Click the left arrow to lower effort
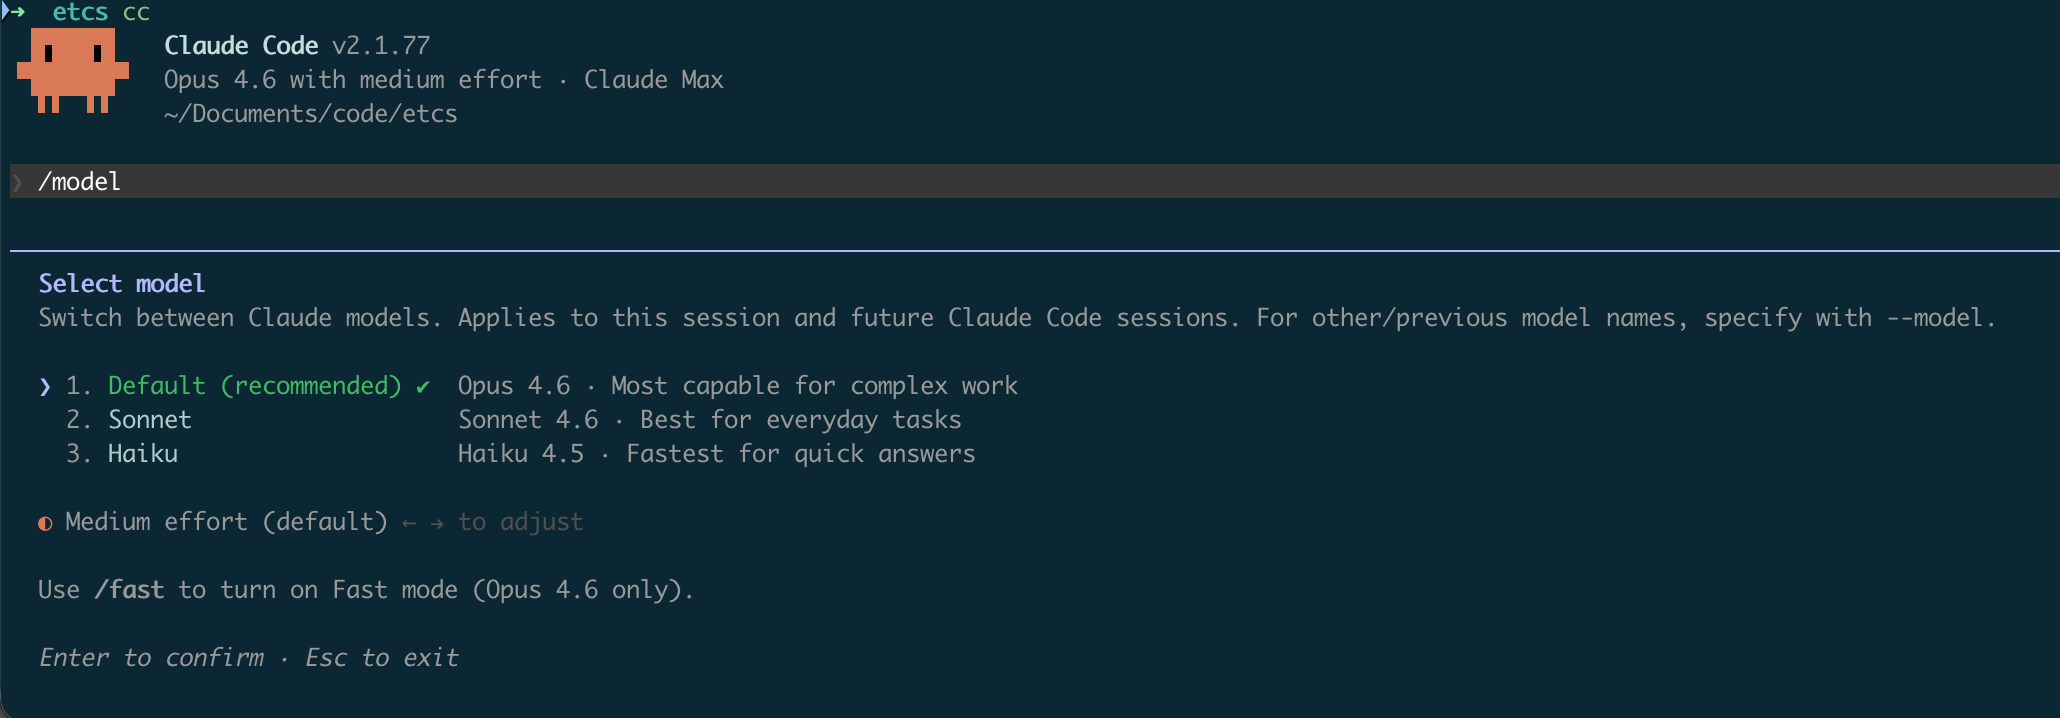Screen dimensions: 2060x718 point(409,523)
